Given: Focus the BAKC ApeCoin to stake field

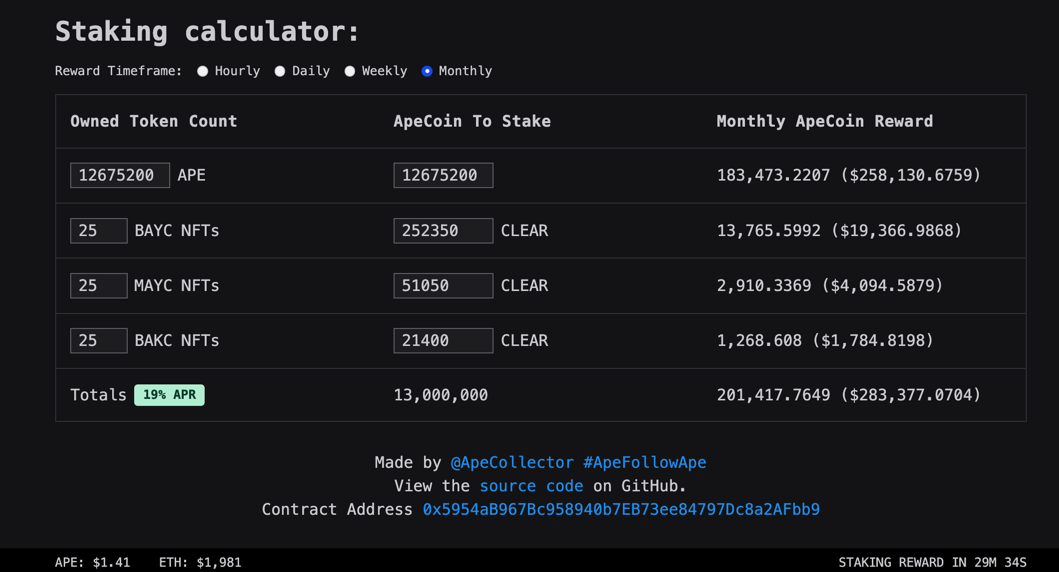Looking at the screenshot, I should (443, 340).
